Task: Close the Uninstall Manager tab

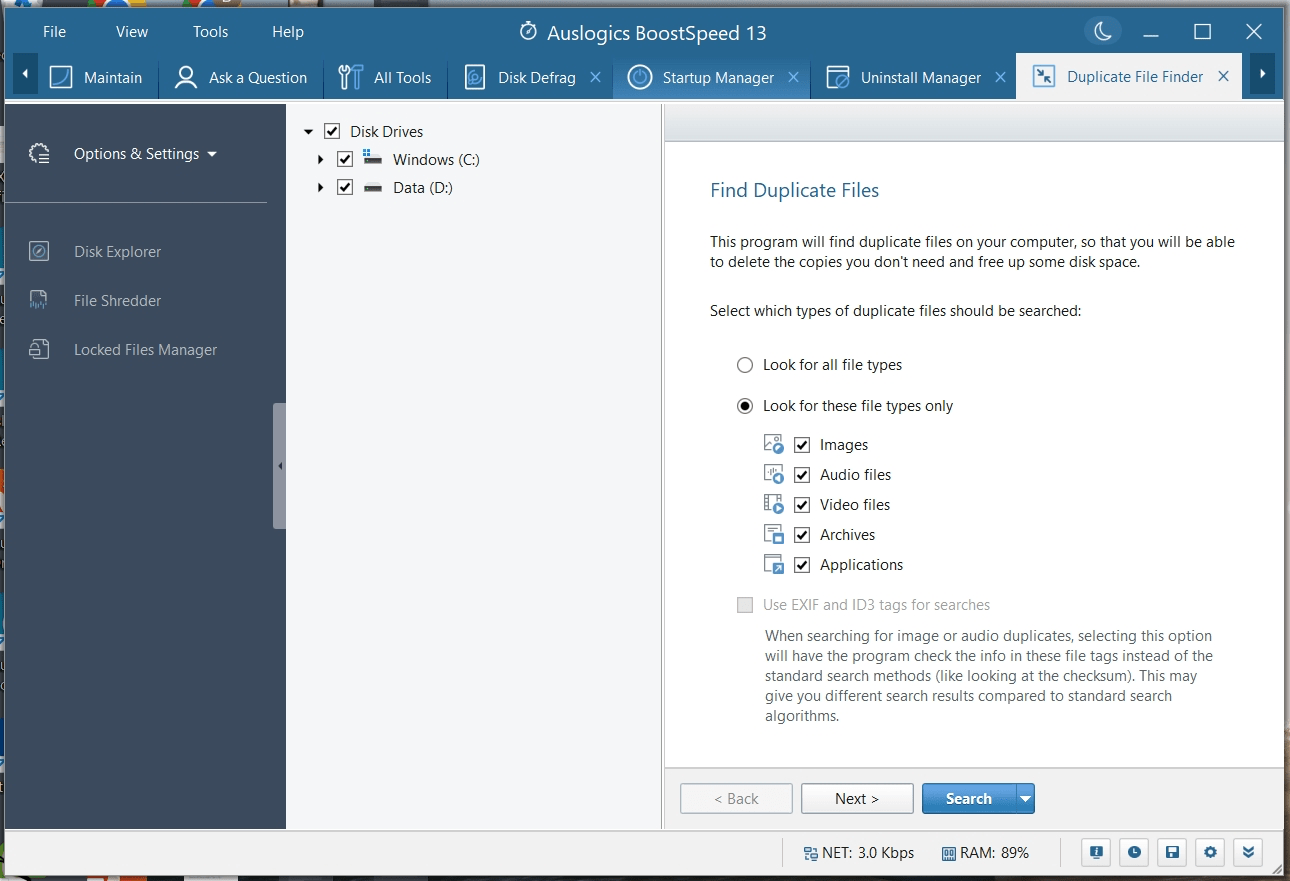Action: [1000, 77]
